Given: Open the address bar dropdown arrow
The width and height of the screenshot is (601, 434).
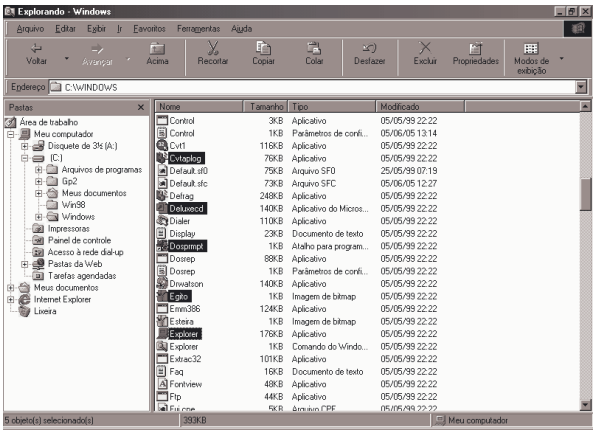Looking at the screenshot, I should pos(582,87).
